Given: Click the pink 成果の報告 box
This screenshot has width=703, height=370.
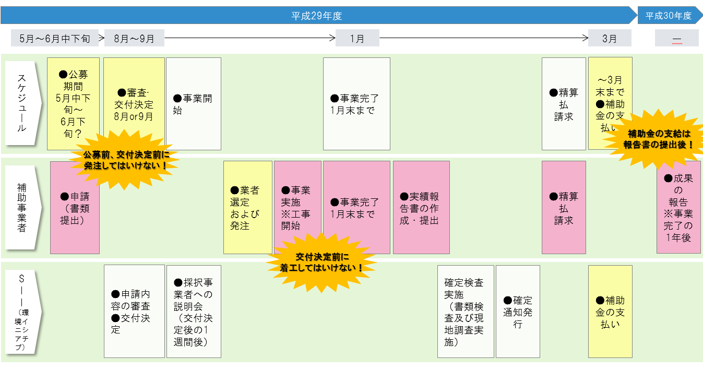Looking at the screenshot, I should 678,208.
